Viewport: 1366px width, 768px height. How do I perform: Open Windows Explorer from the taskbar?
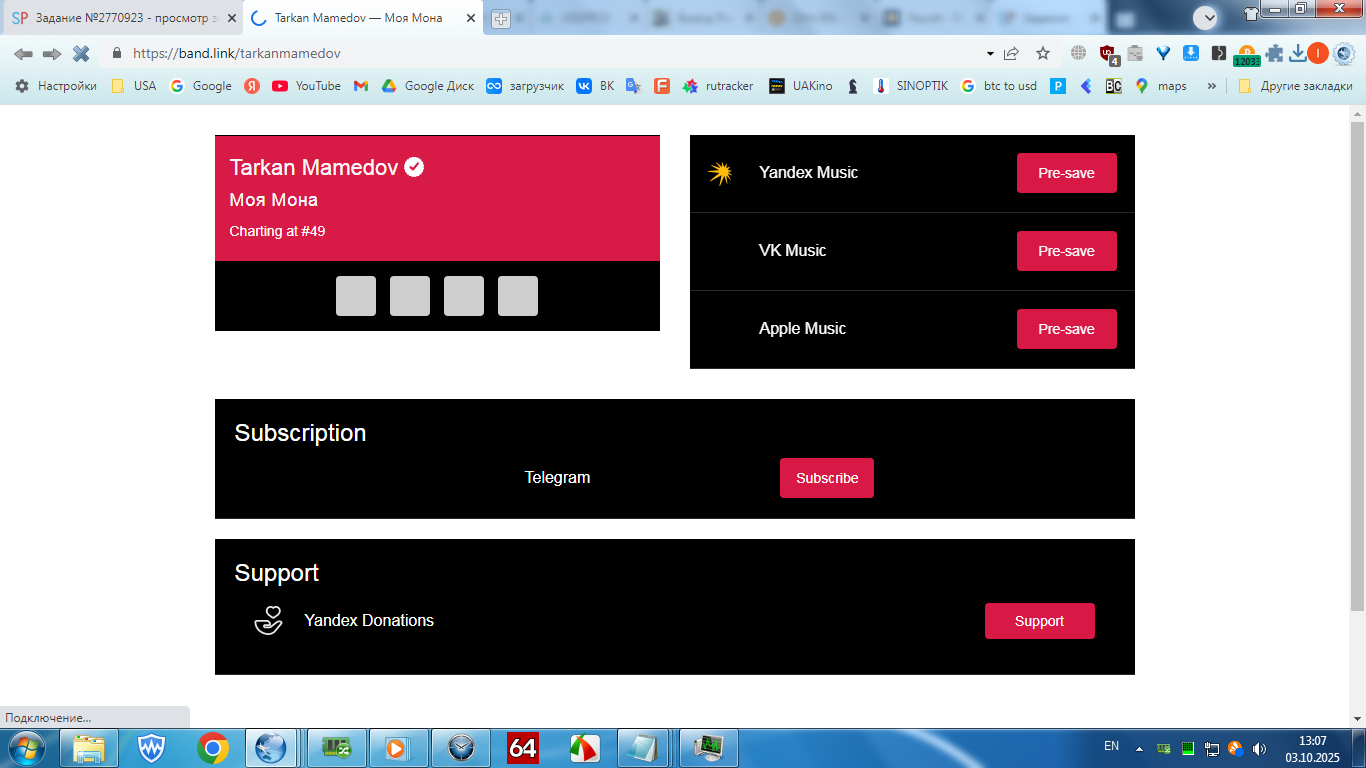(89, 748)
